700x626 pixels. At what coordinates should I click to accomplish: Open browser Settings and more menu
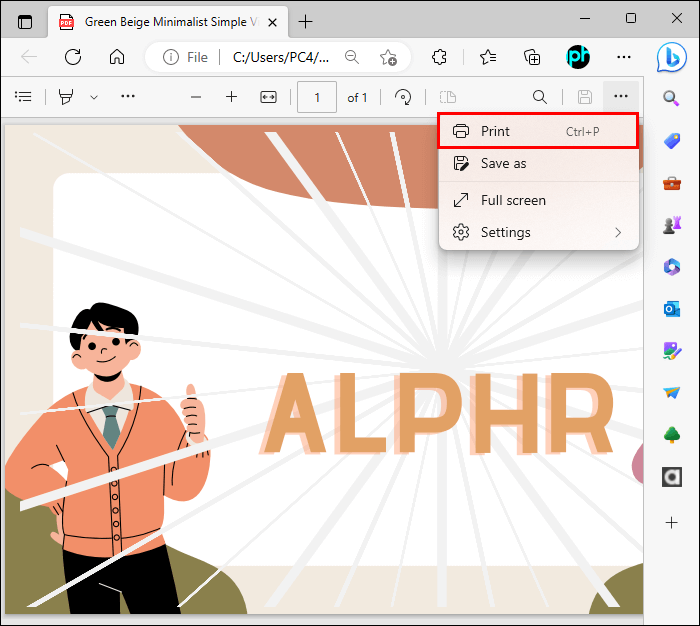[624, 57]
